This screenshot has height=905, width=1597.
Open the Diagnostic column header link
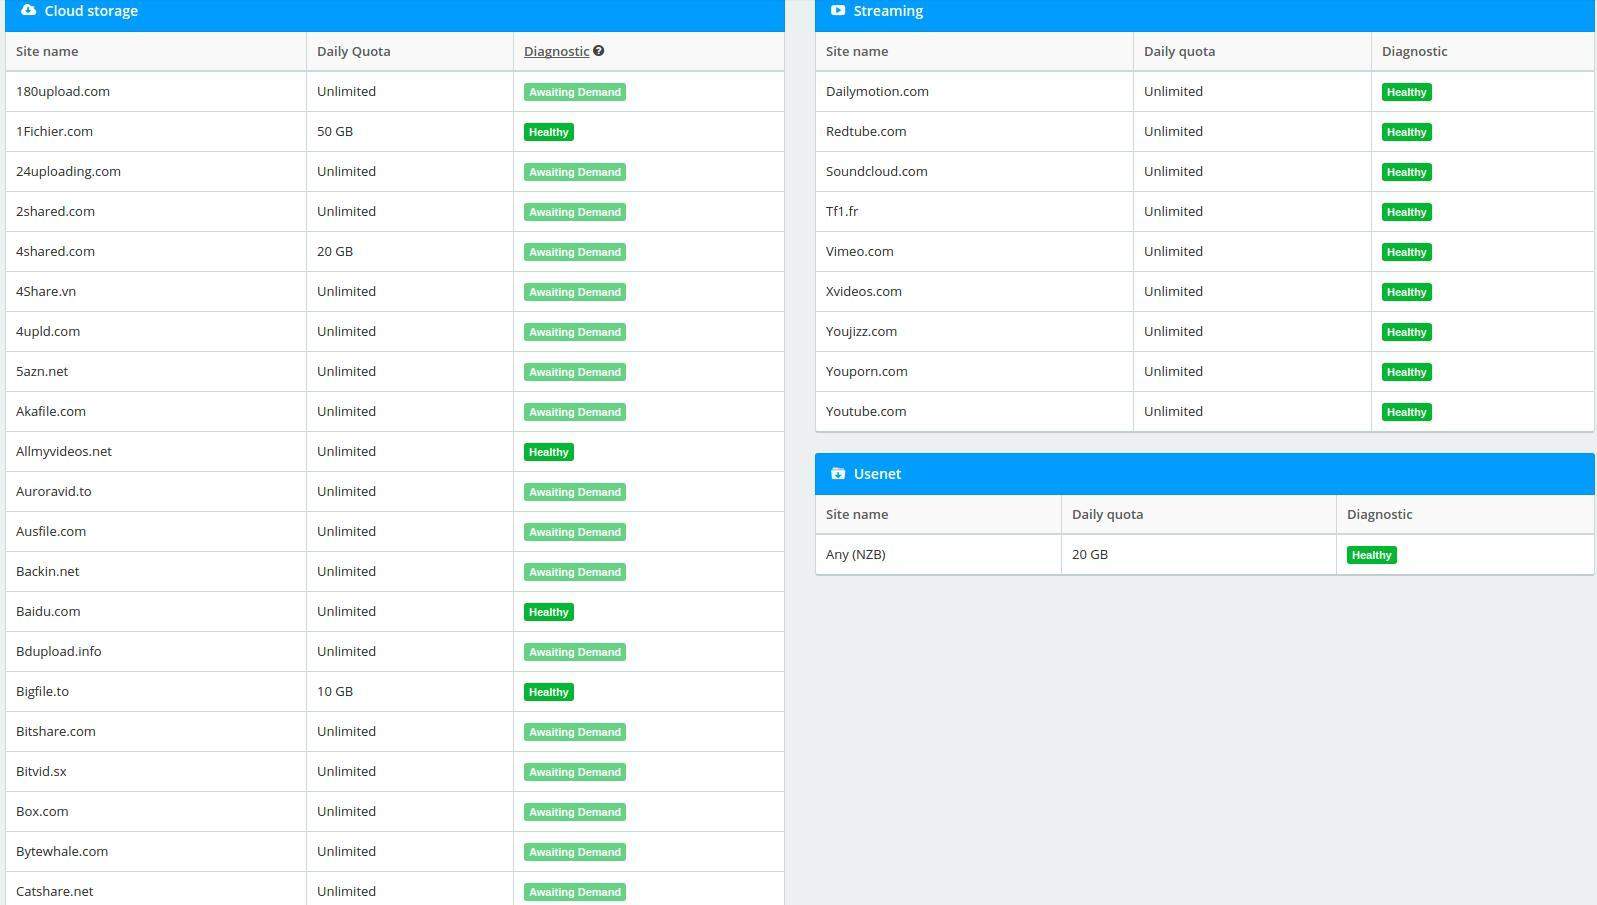tap(556, 51)
